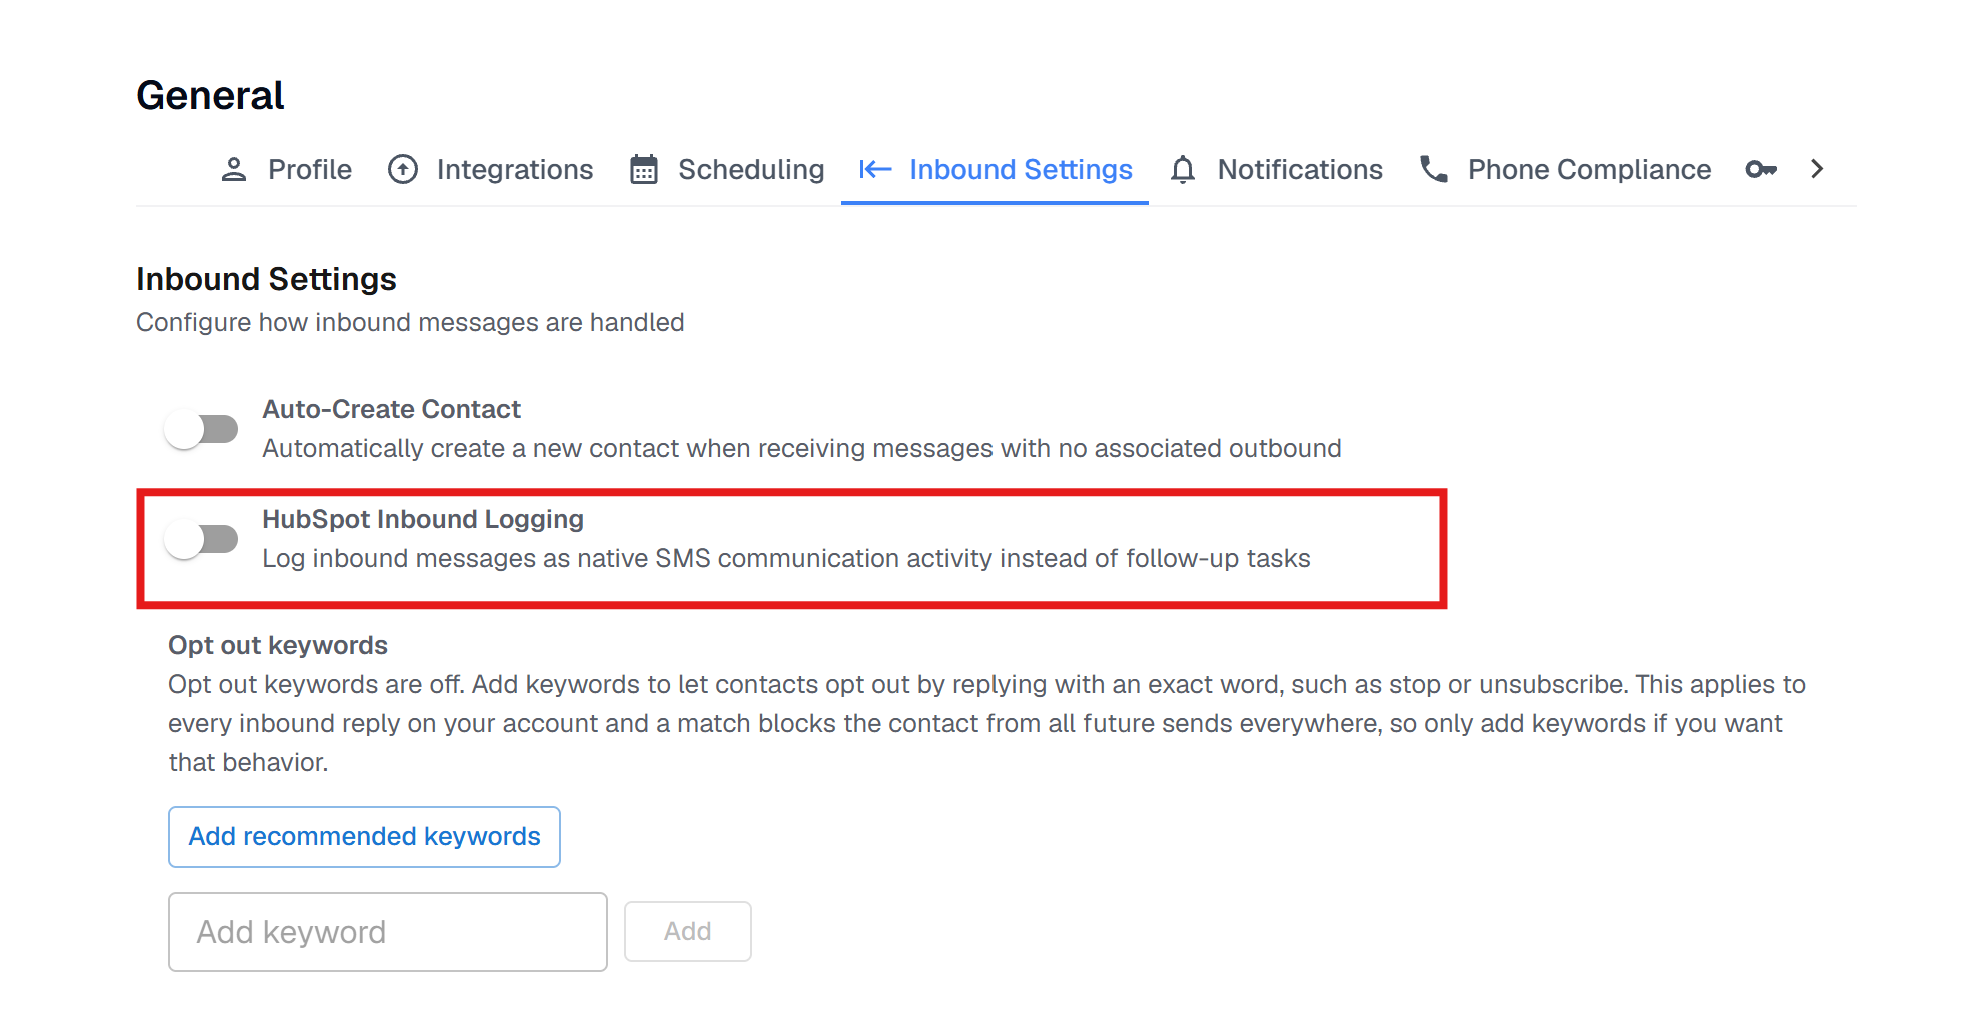Select the Inbound Settings tab
The width and height of the screenshot is (1978, 1016).
(995, 169)
